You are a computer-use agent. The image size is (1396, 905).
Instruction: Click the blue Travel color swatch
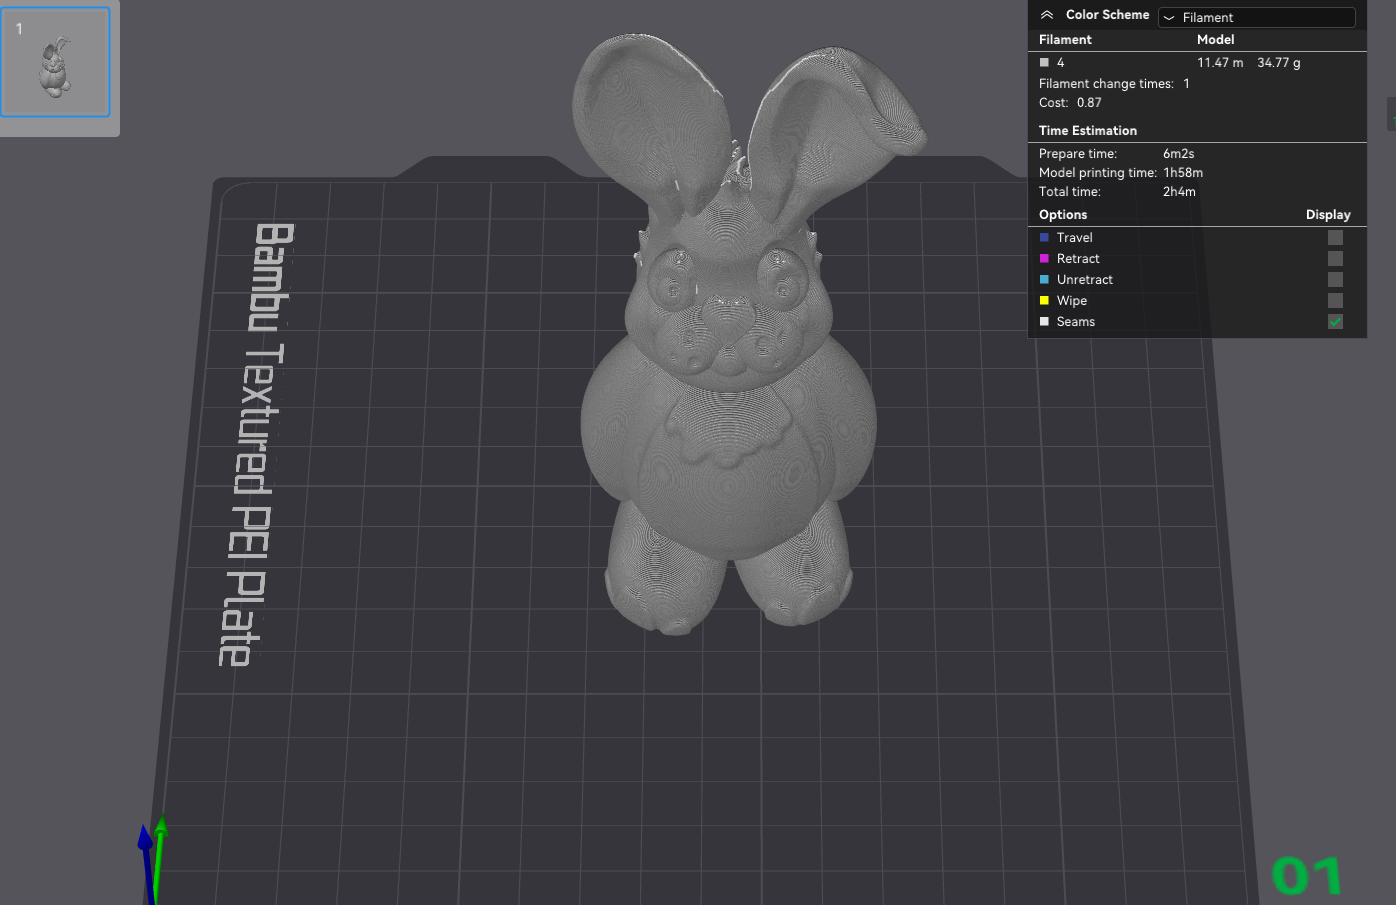tap(1044, 237)
